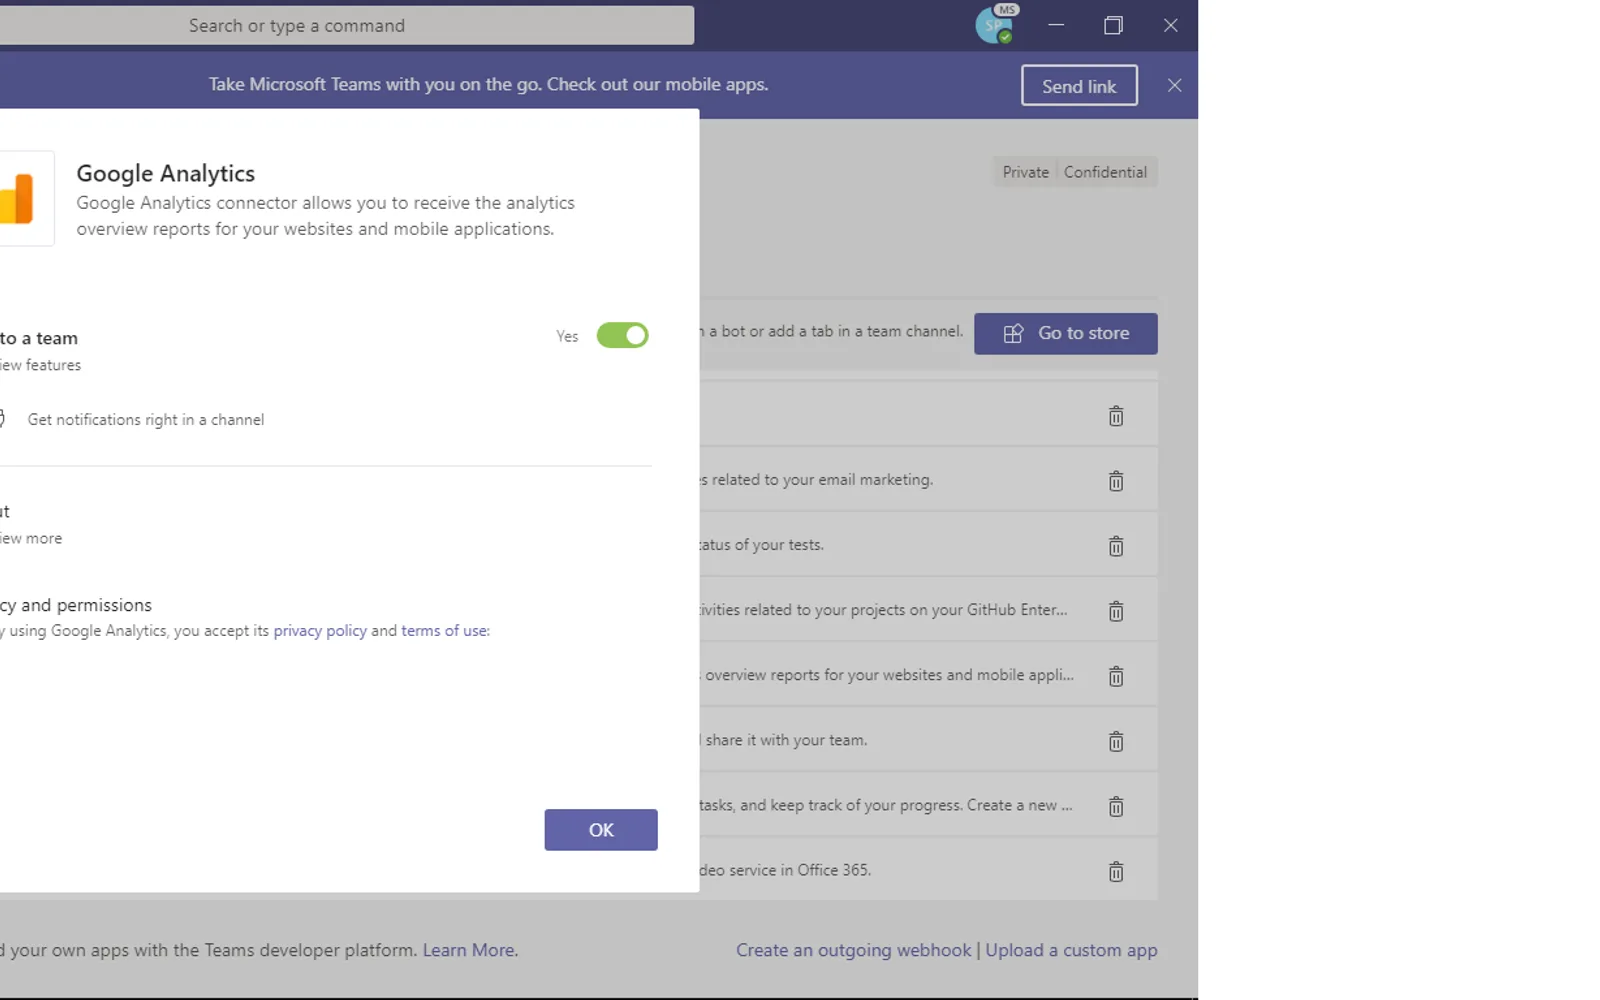Viewport: 1600px width, 1000px height.
Task: Delete the GitHub Enterprise app
Action: click(x=1116, y=611)
